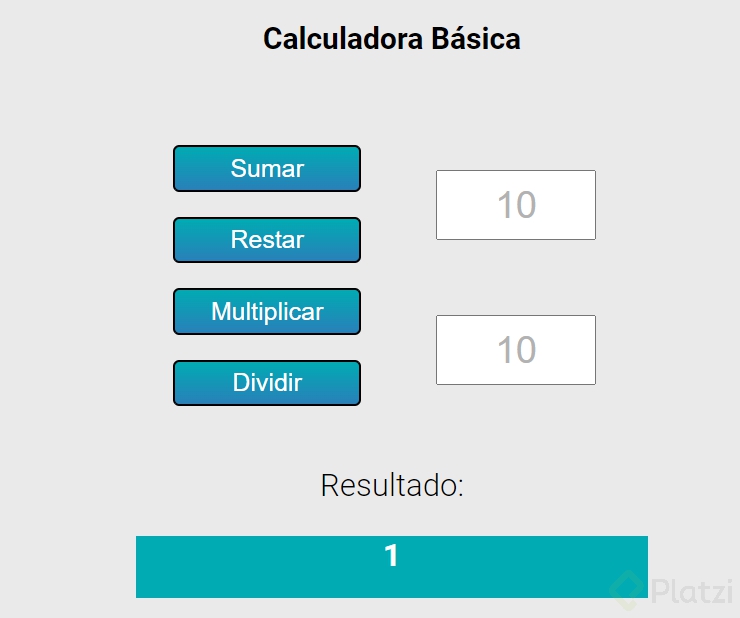Divide the values with Dividir
740x618 pixels.
pos(267,383)
